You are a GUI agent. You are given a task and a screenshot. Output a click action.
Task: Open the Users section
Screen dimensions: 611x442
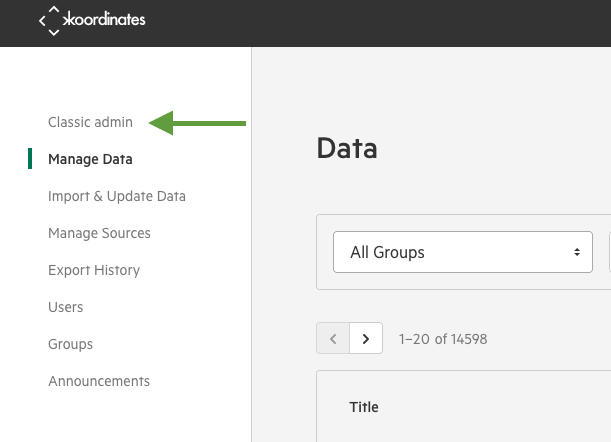pos(65,307)
